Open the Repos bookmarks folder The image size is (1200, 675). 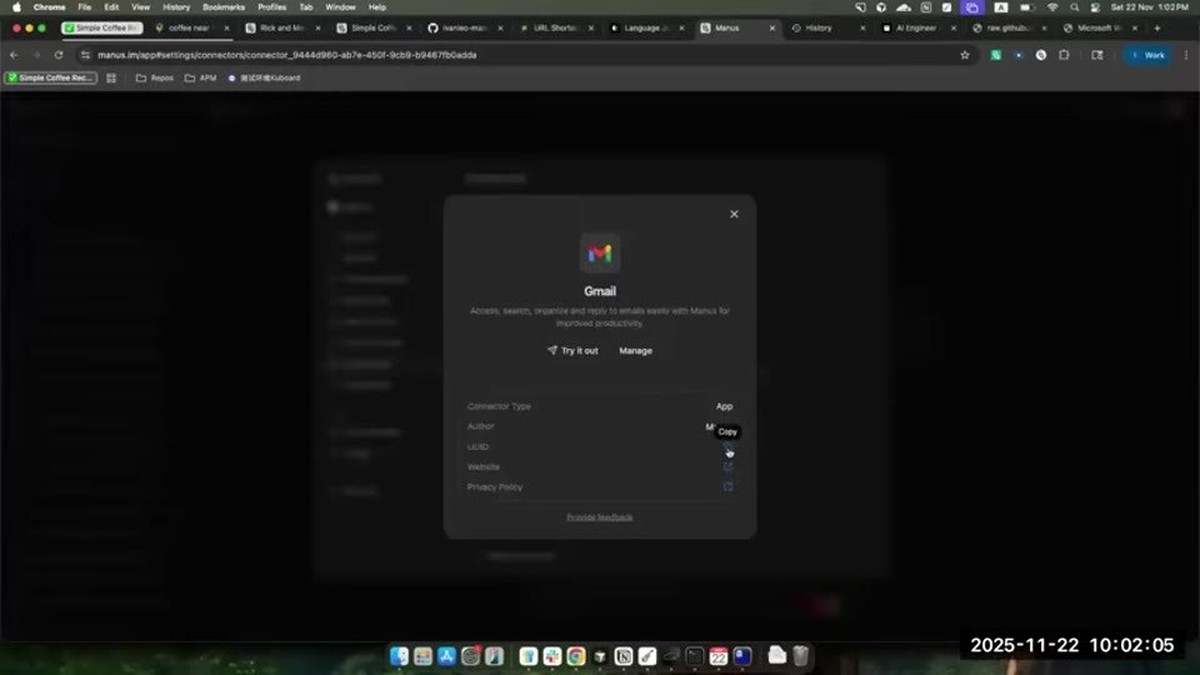tap(154, 77)
